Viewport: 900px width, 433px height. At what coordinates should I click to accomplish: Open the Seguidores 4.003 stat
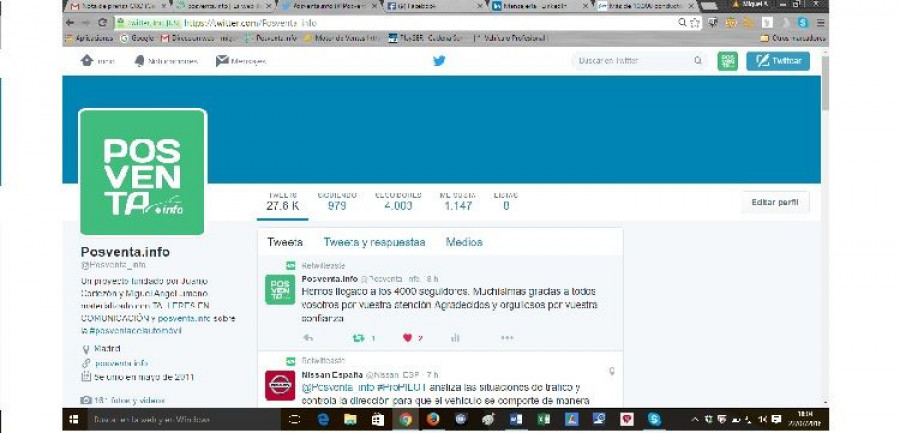(x=398, y=201)
